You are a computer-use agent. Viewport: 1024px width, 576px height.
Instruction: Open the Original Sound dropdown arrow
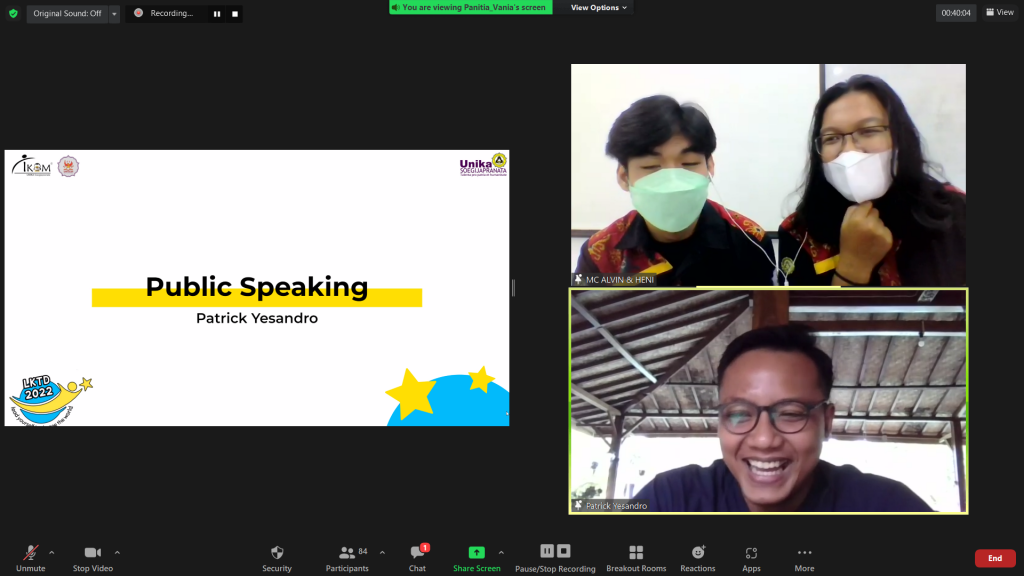coord(114,14)
